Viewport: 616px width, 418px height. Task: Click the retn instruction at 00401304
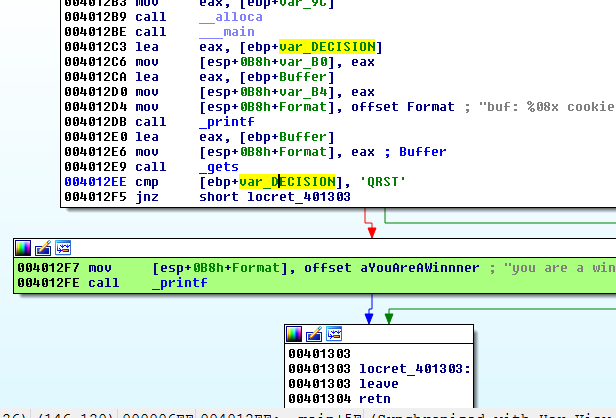point(375,398)
